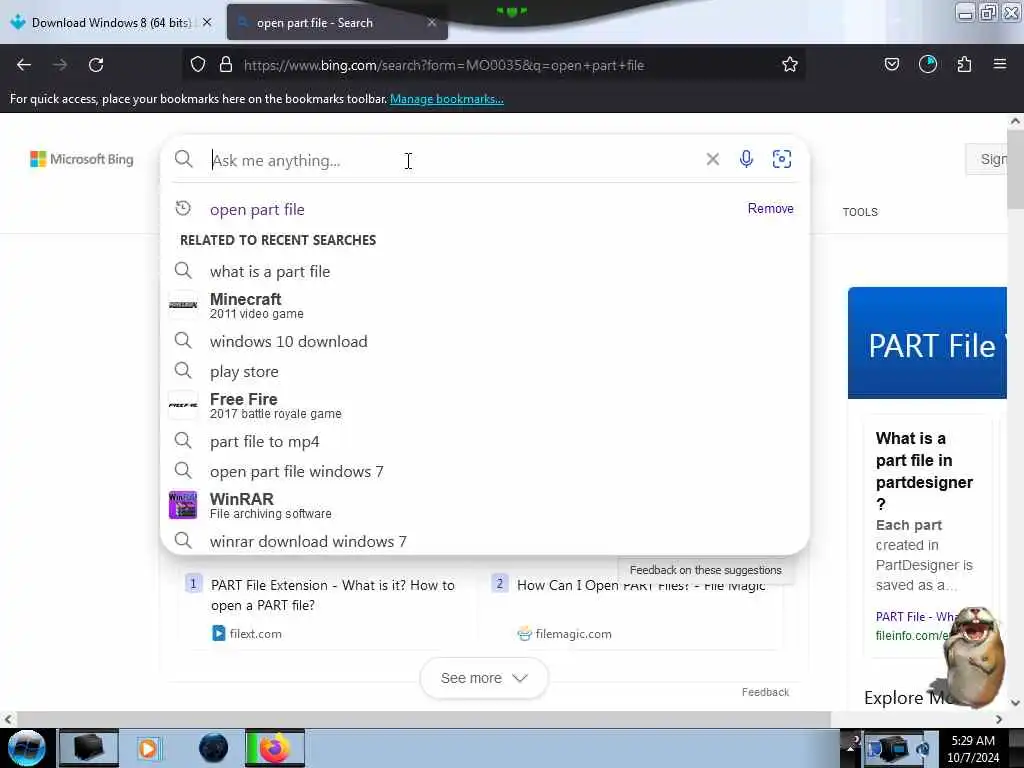1024x768 pixels.
Task: Open the Pocket save icon
Action: (891, 64)
